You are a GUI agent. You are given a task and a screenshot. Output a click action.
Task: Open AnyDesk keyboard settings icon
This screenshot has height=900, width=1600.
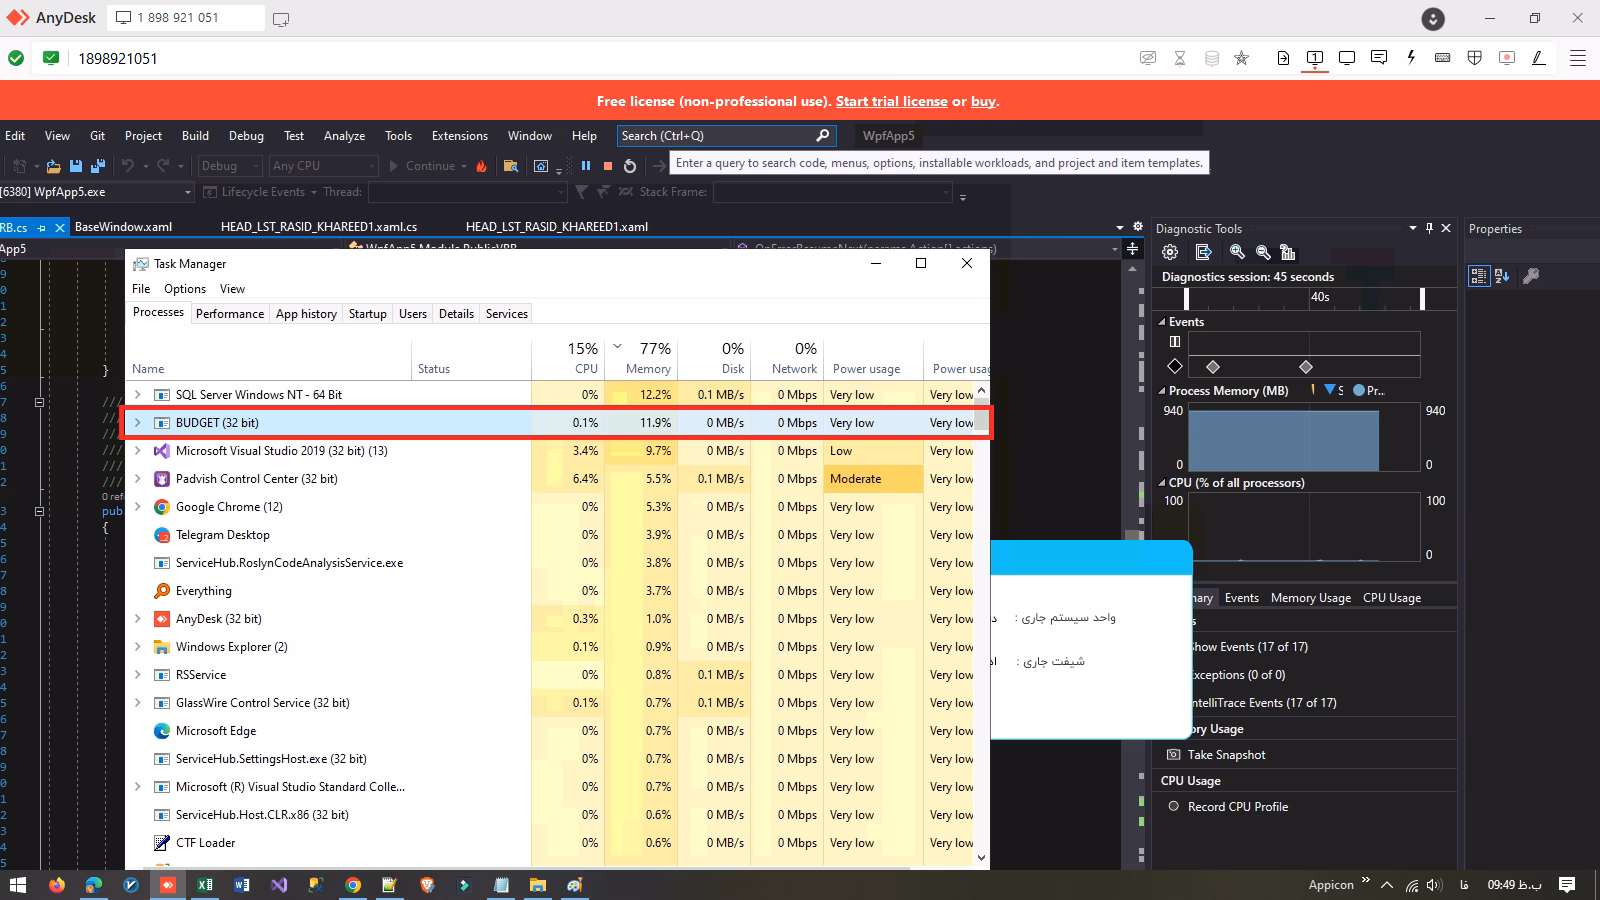(1443, 58)
